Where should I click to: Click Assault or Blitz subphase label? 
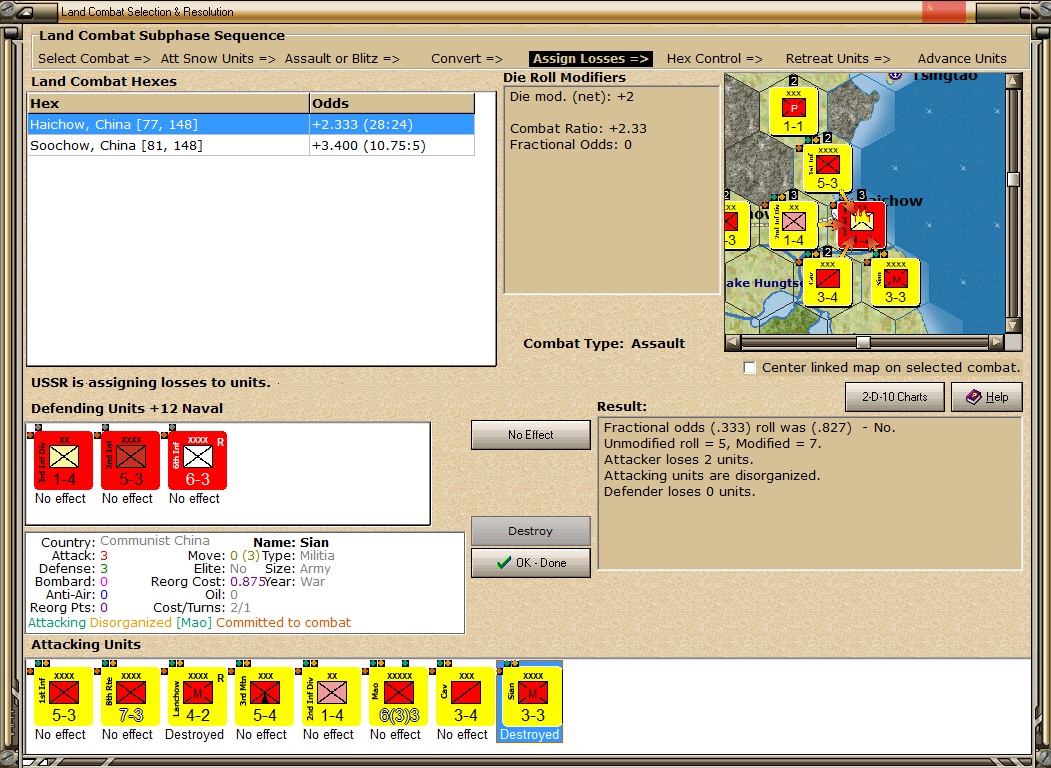(342, 58)
